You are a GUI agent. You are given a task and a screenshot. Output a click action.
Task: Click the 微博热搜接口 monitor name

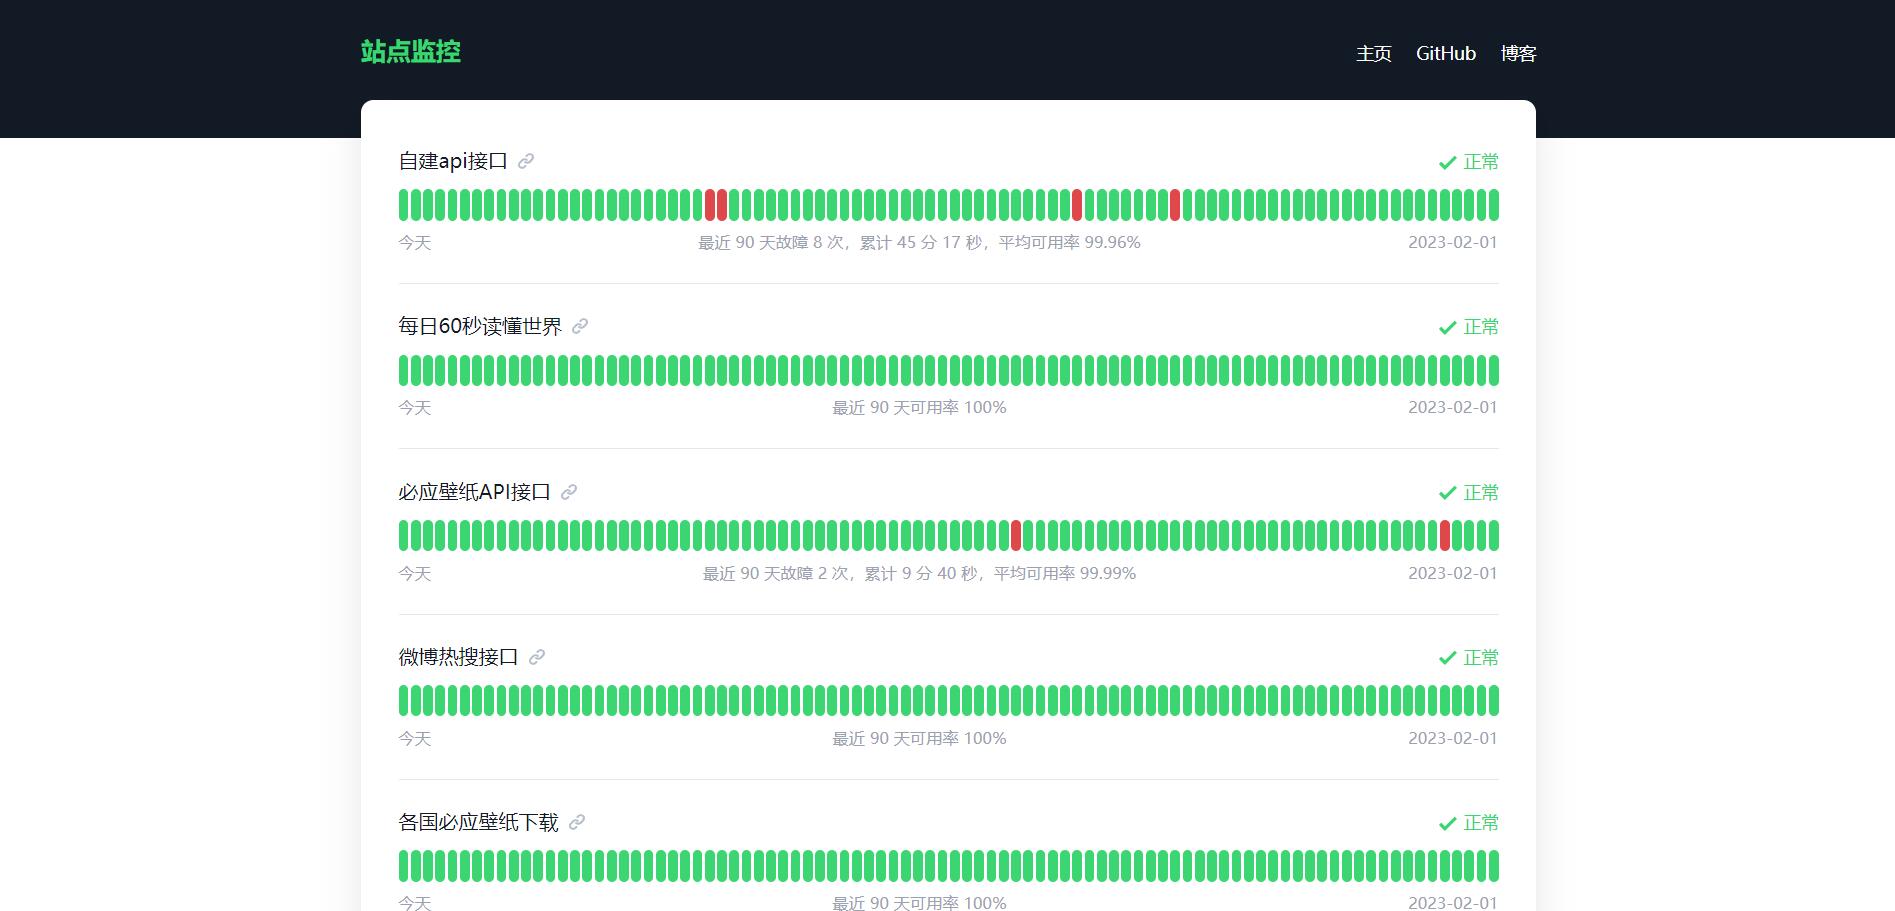click(458, 657)
